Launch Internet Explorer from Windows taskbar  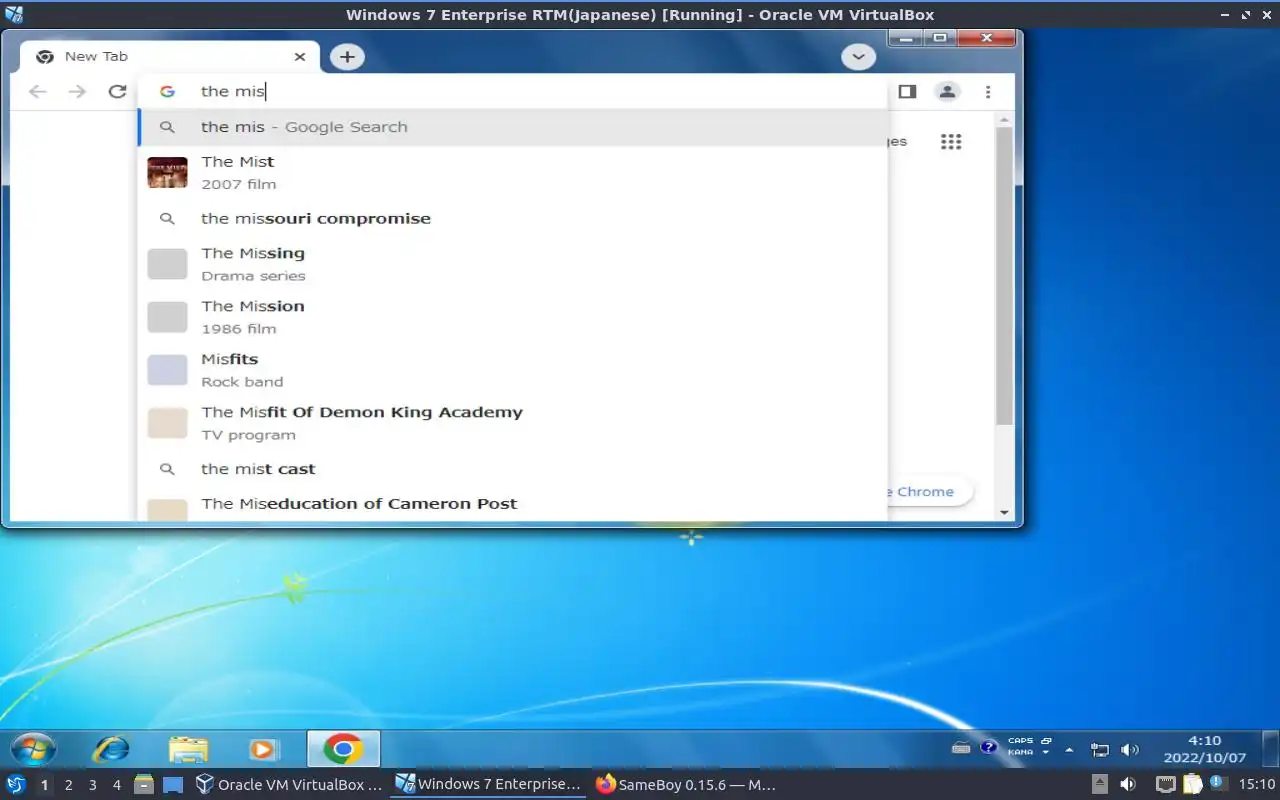pyautogui.click(x=111, y=749)
